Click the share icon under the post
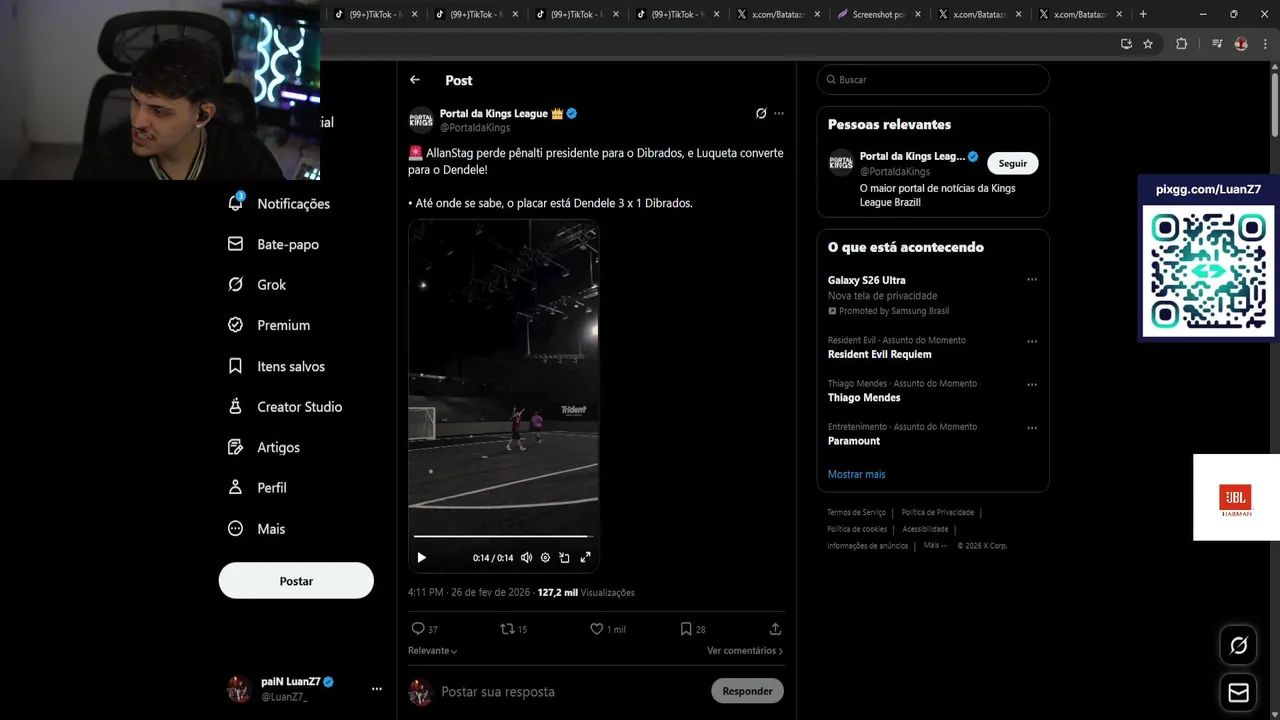The height and width of the screenshot is (720, 1280). [775, 629]
